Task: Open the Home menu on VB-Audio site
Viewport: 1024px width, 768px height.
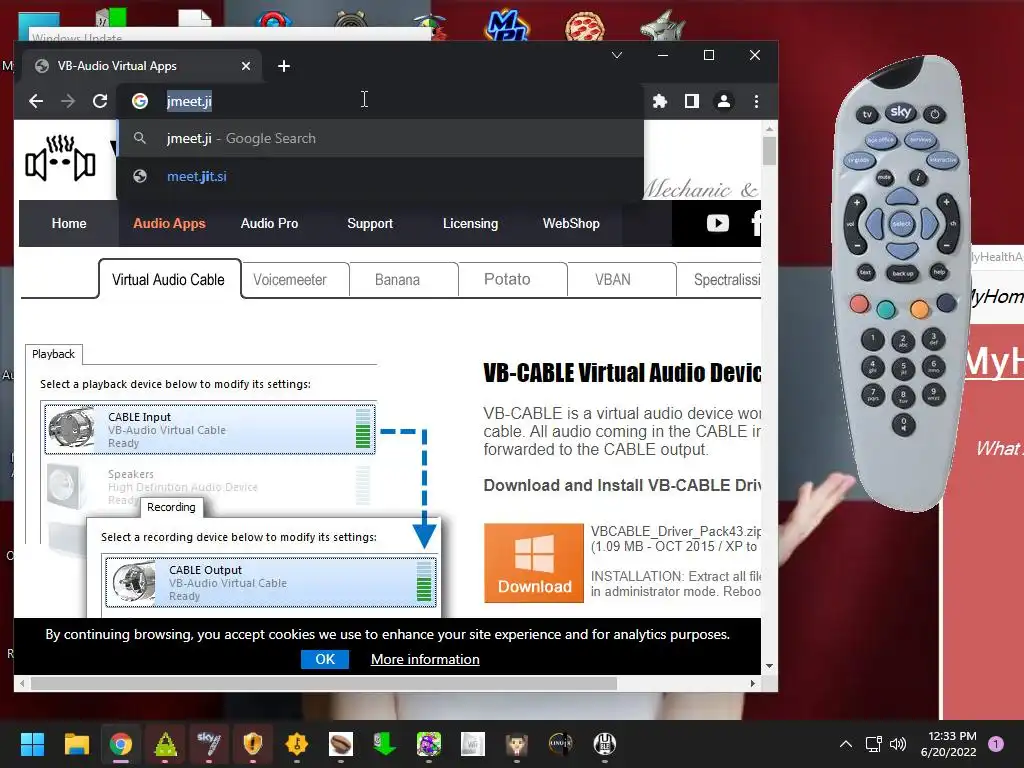Action: click(69, 223)
